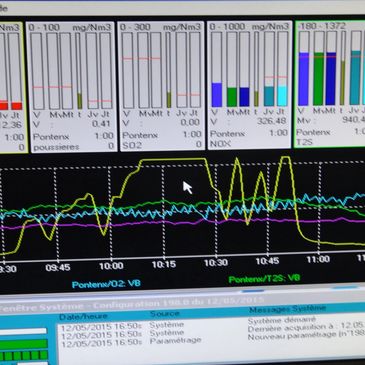Click the green Mv bar in T2S panel
The height and width of the screenshot is (365, 365).
319,79
